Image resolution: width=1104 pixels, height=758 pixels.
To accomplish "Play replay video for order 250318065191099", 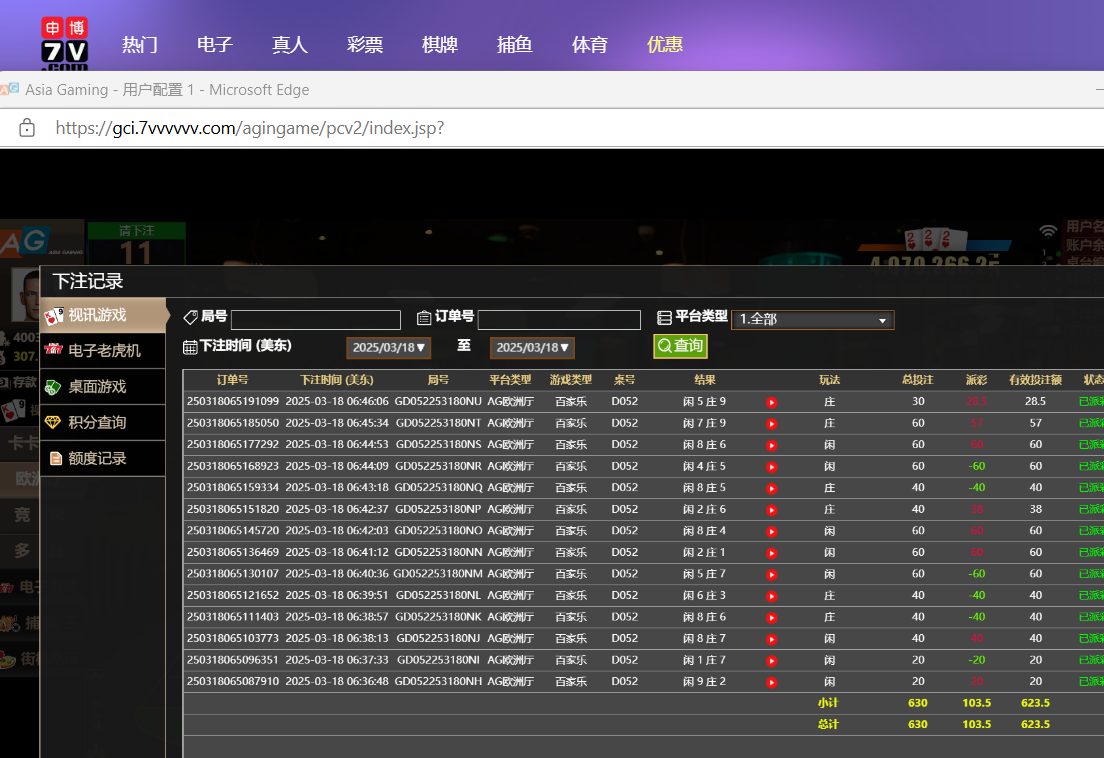I will coord(771,402).
